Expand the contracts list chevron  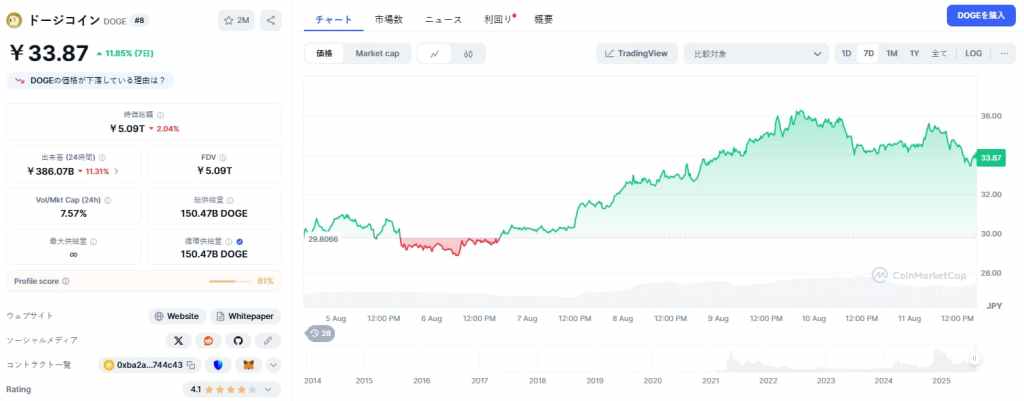coord(274,365)
